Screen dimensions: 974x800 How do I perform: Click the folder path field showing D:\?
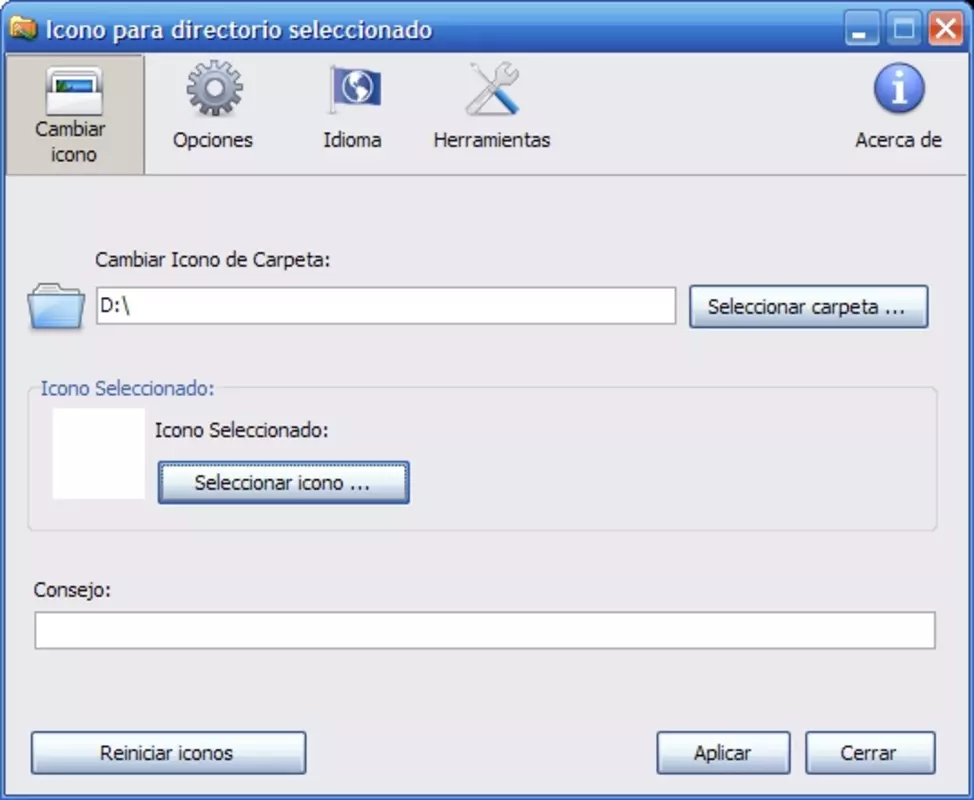tap(386, 306)
